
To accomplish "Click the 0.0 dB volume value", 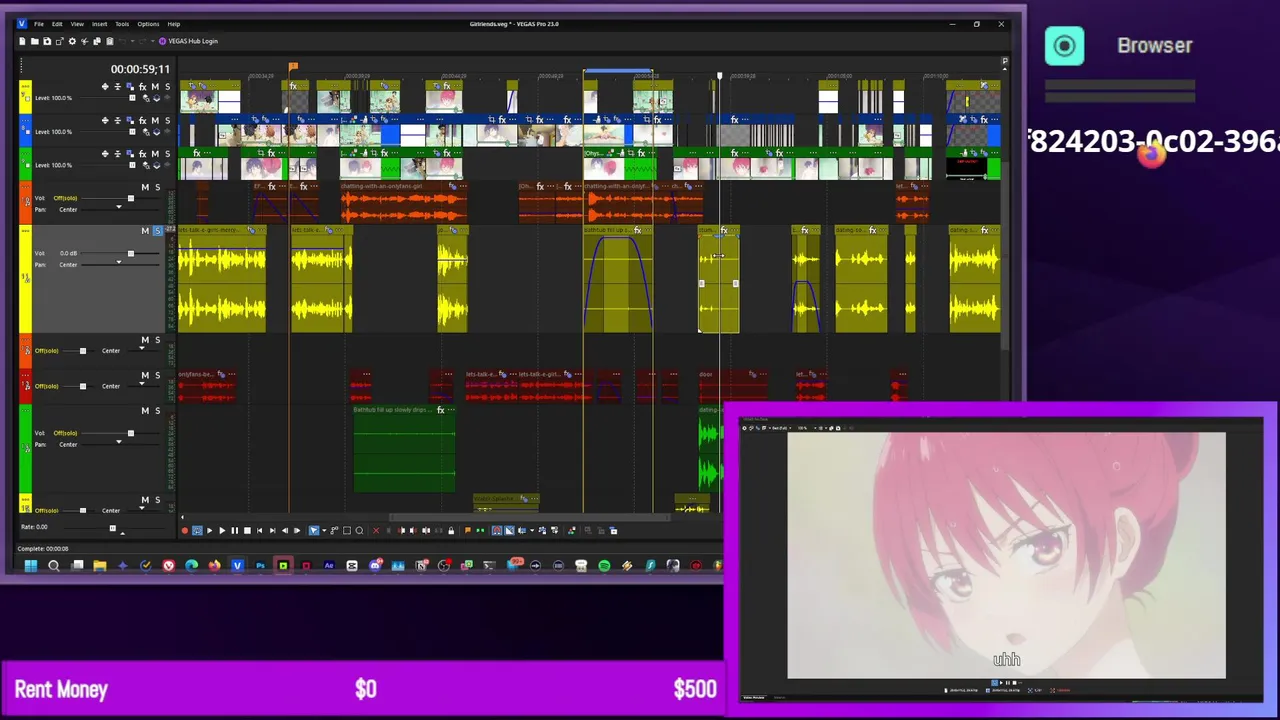I will point(68,253).
